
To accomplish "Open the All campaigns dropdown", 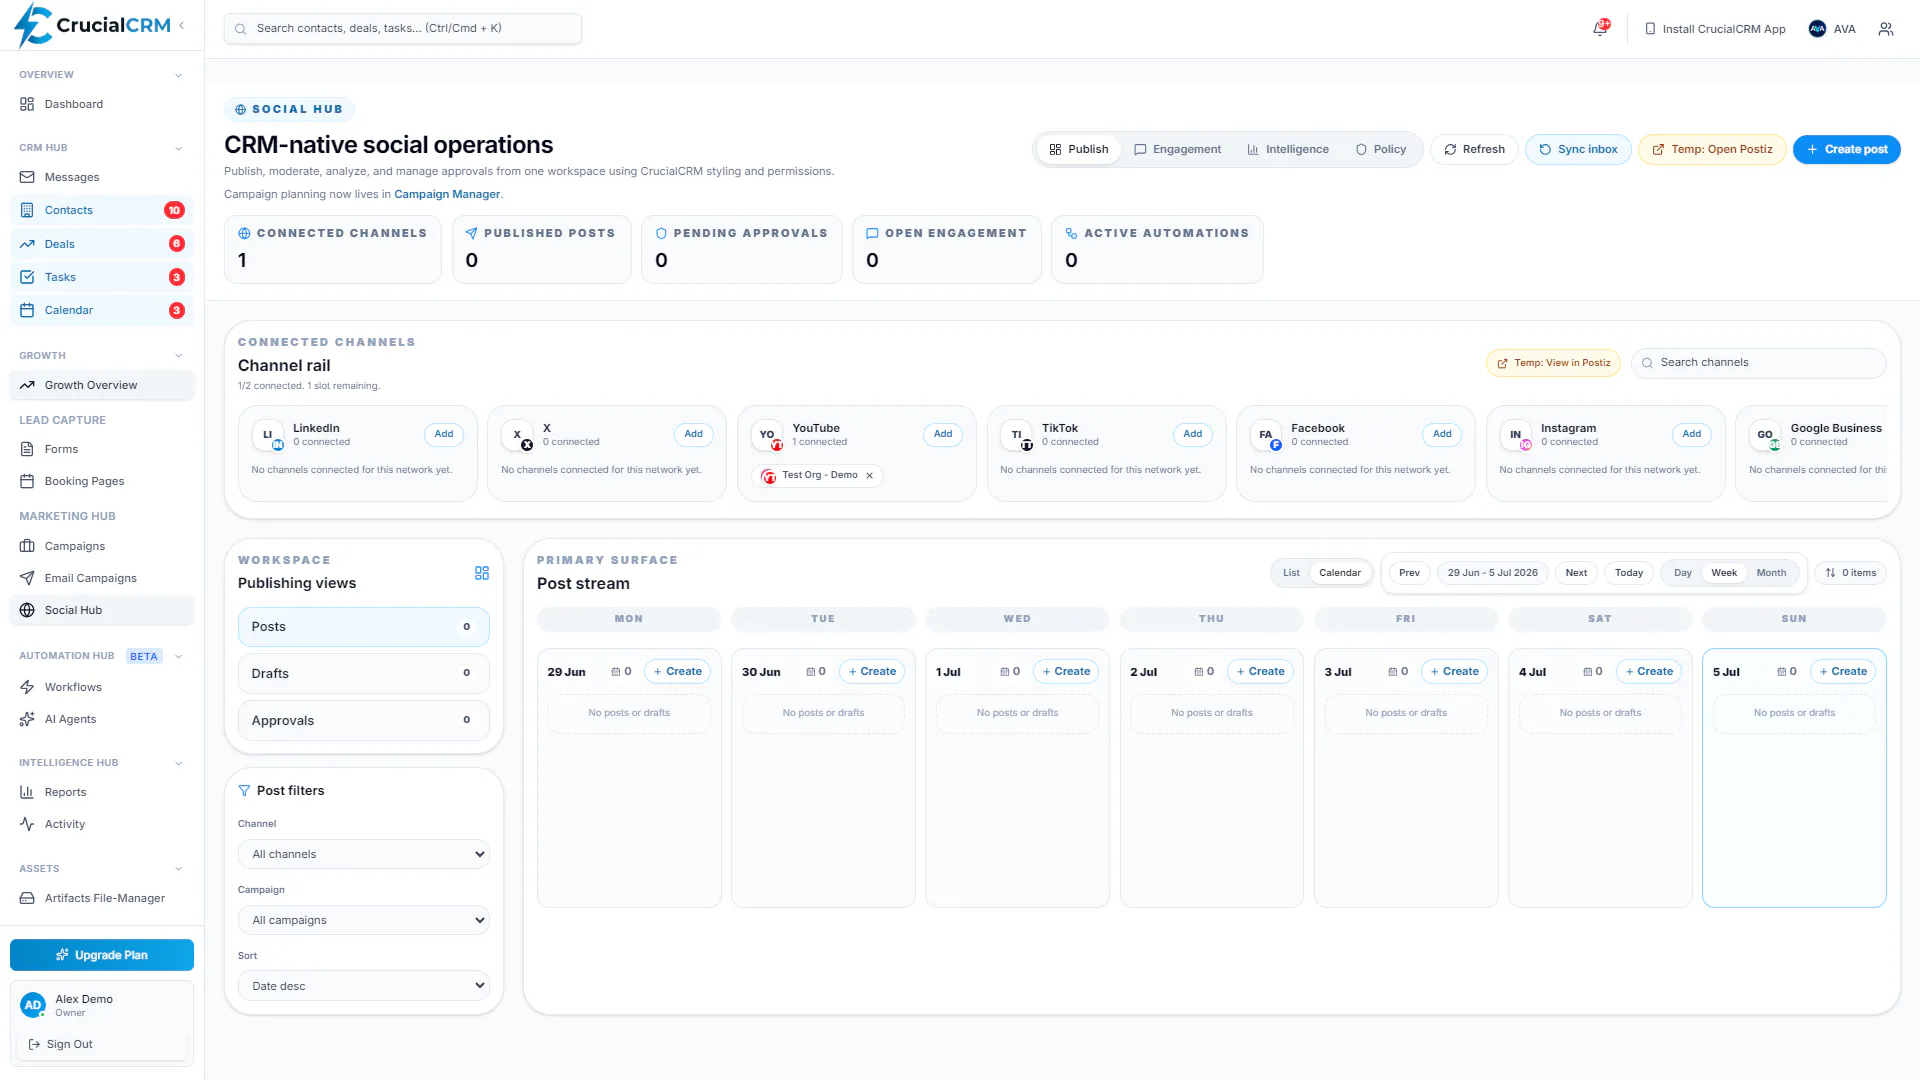I will (x=364, y=920).
